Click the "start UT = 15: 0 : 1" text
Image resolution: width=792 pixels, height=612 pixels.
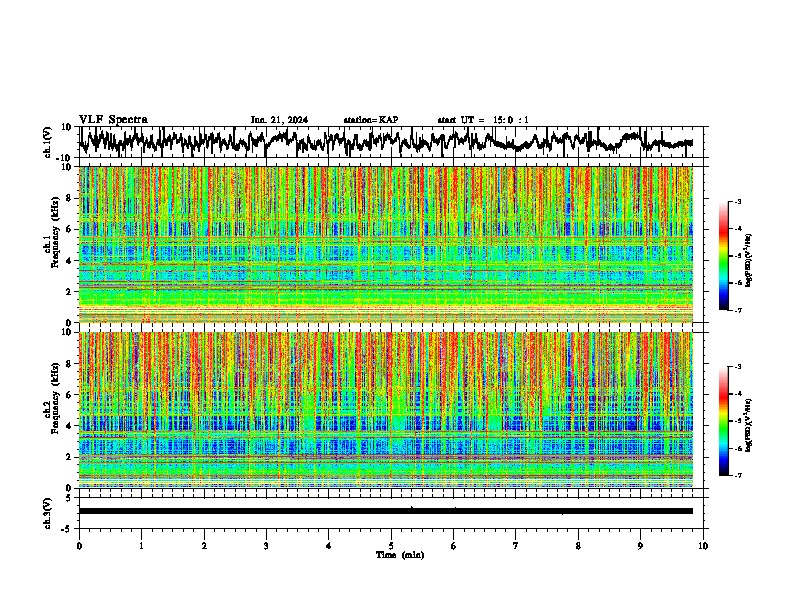click(x=483, y=120)
